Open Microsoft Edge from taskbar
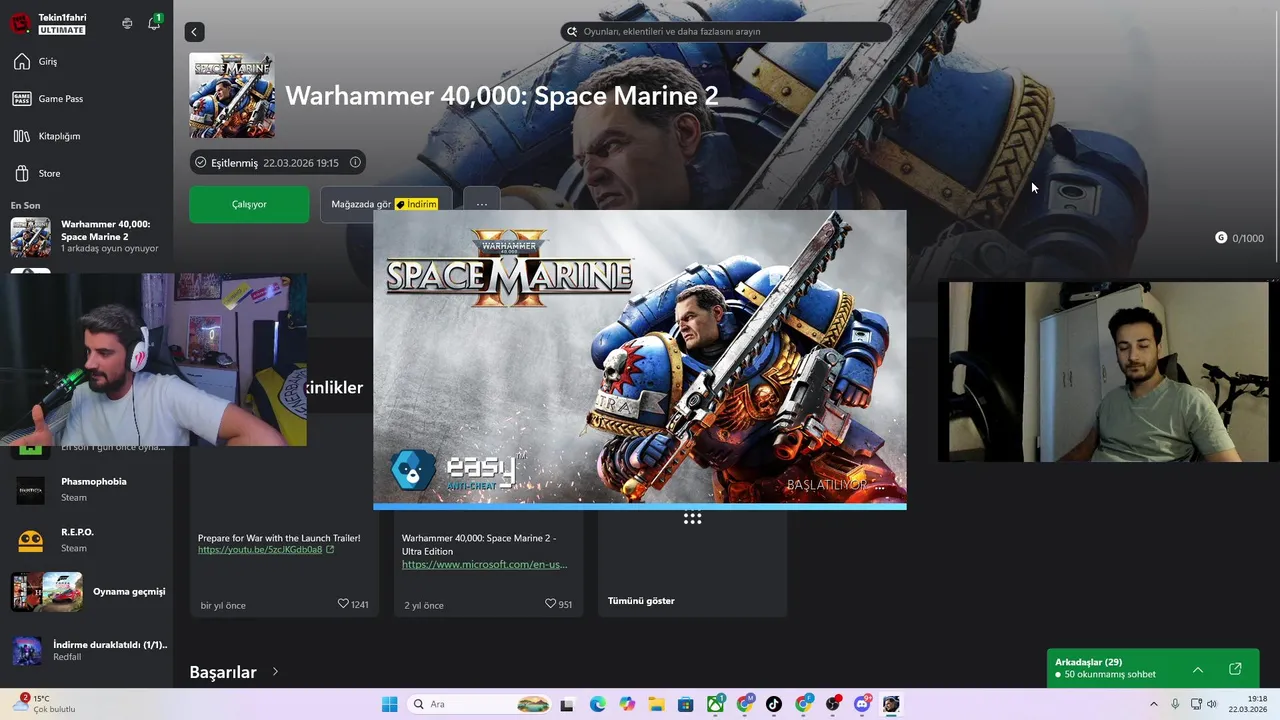Viewport: 1280px width, 720px height. pos(597,704)
